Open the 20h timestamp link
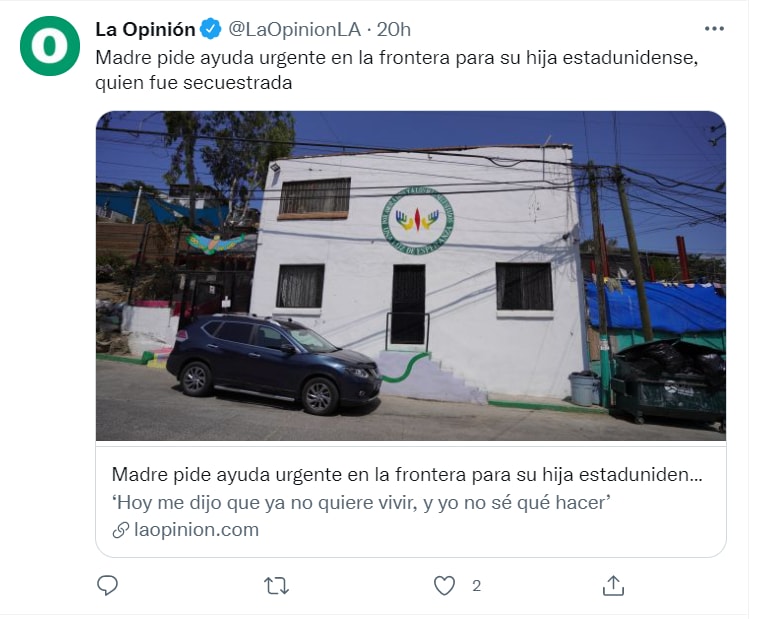 click(393, 29)
